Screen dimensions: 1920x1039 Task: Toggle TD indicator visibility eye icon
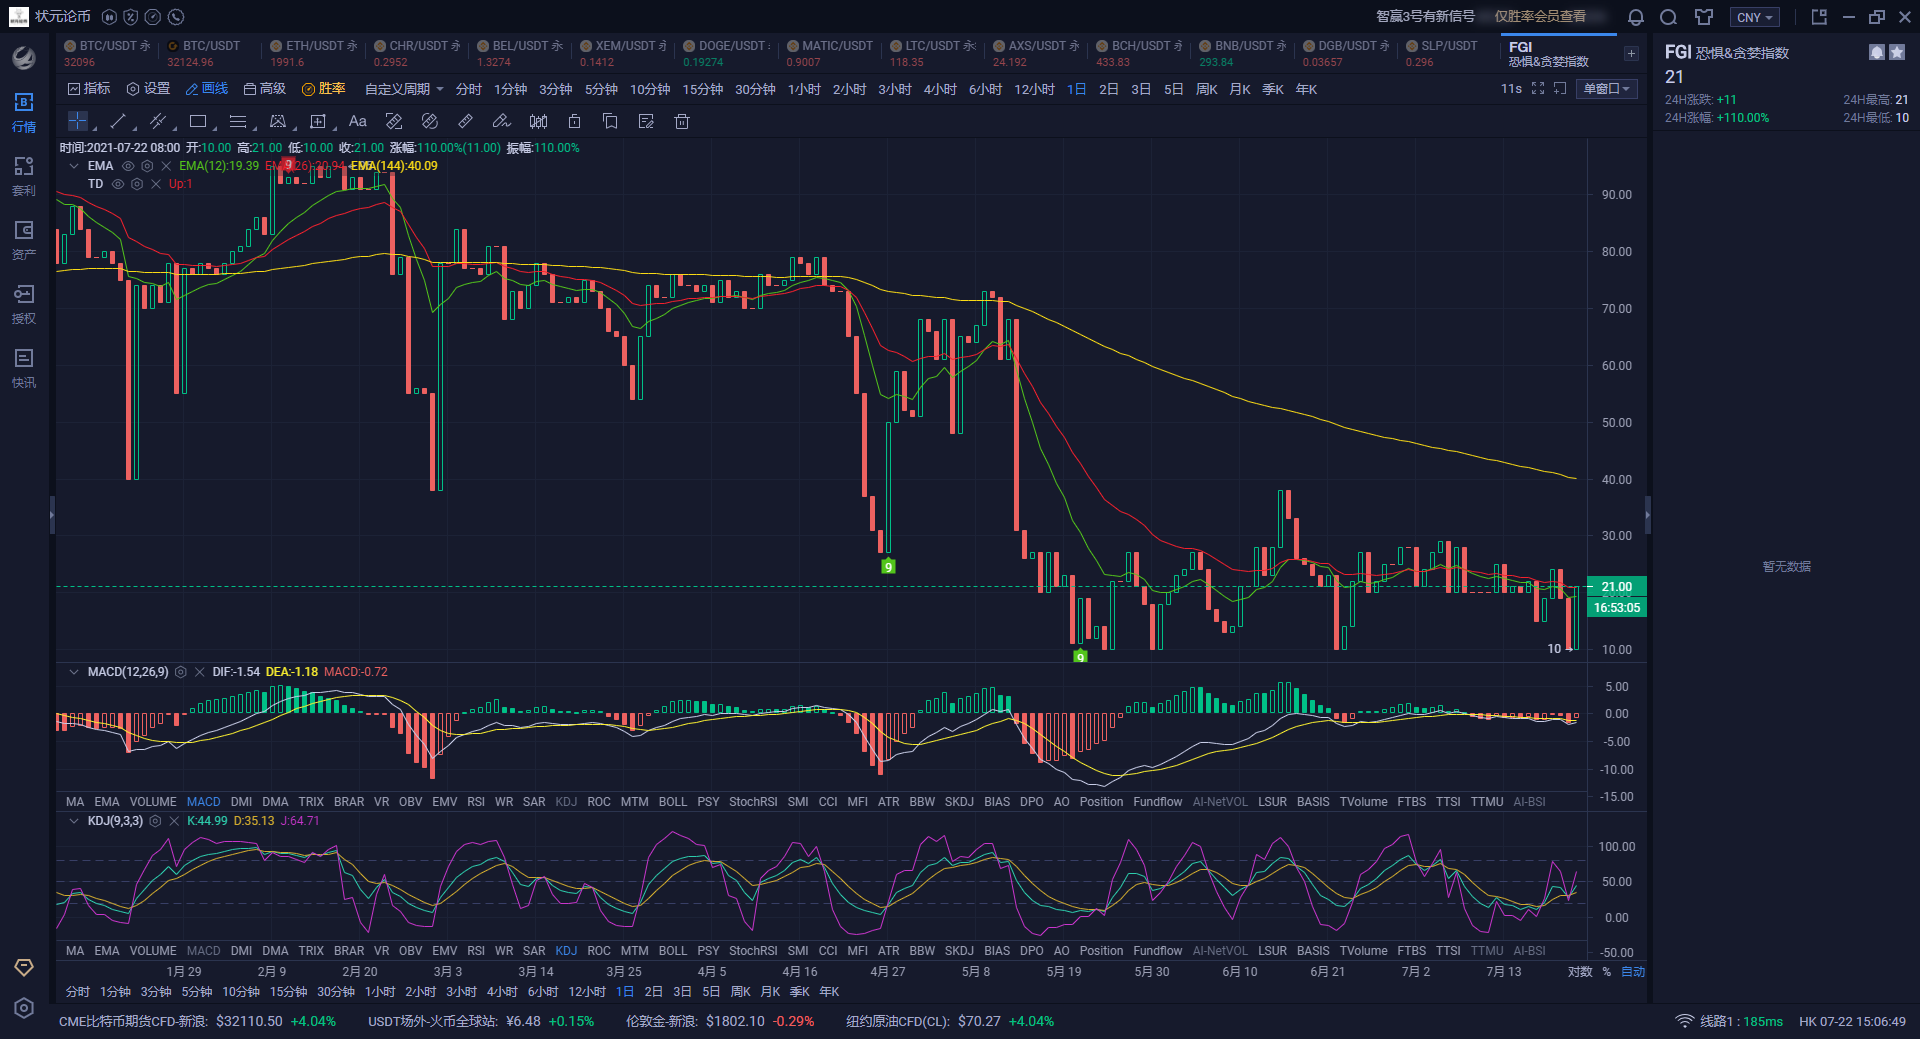(x=118, y=184)
